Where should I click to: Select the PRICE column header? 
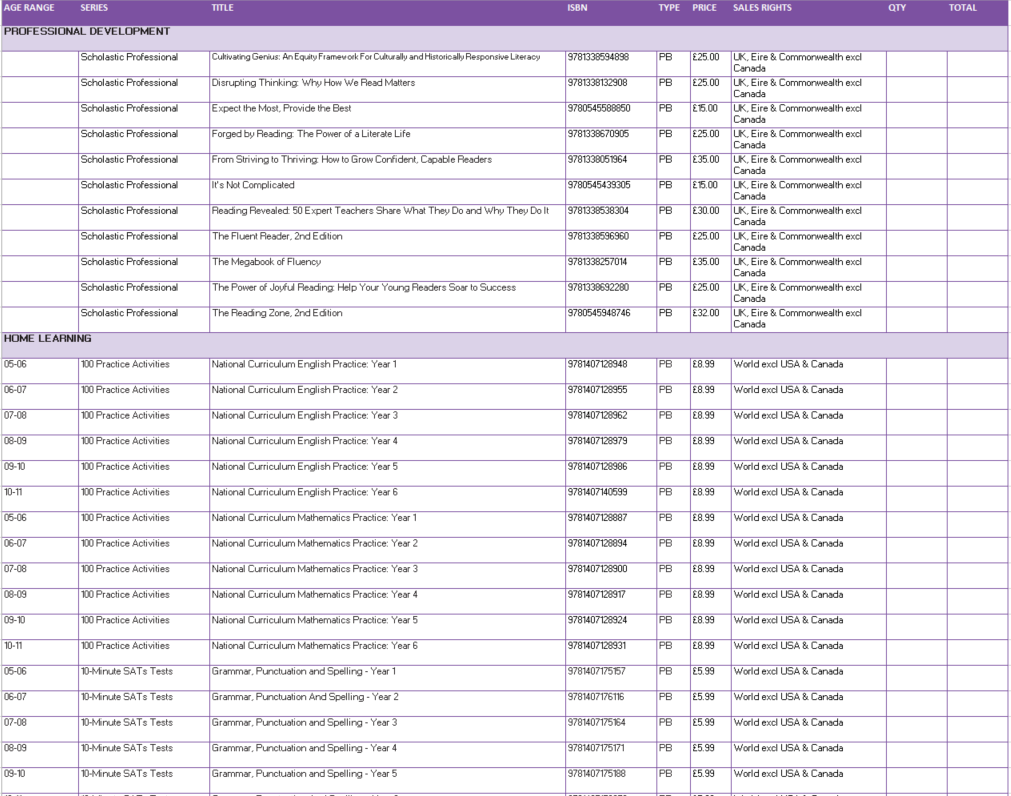coord(704,8)
